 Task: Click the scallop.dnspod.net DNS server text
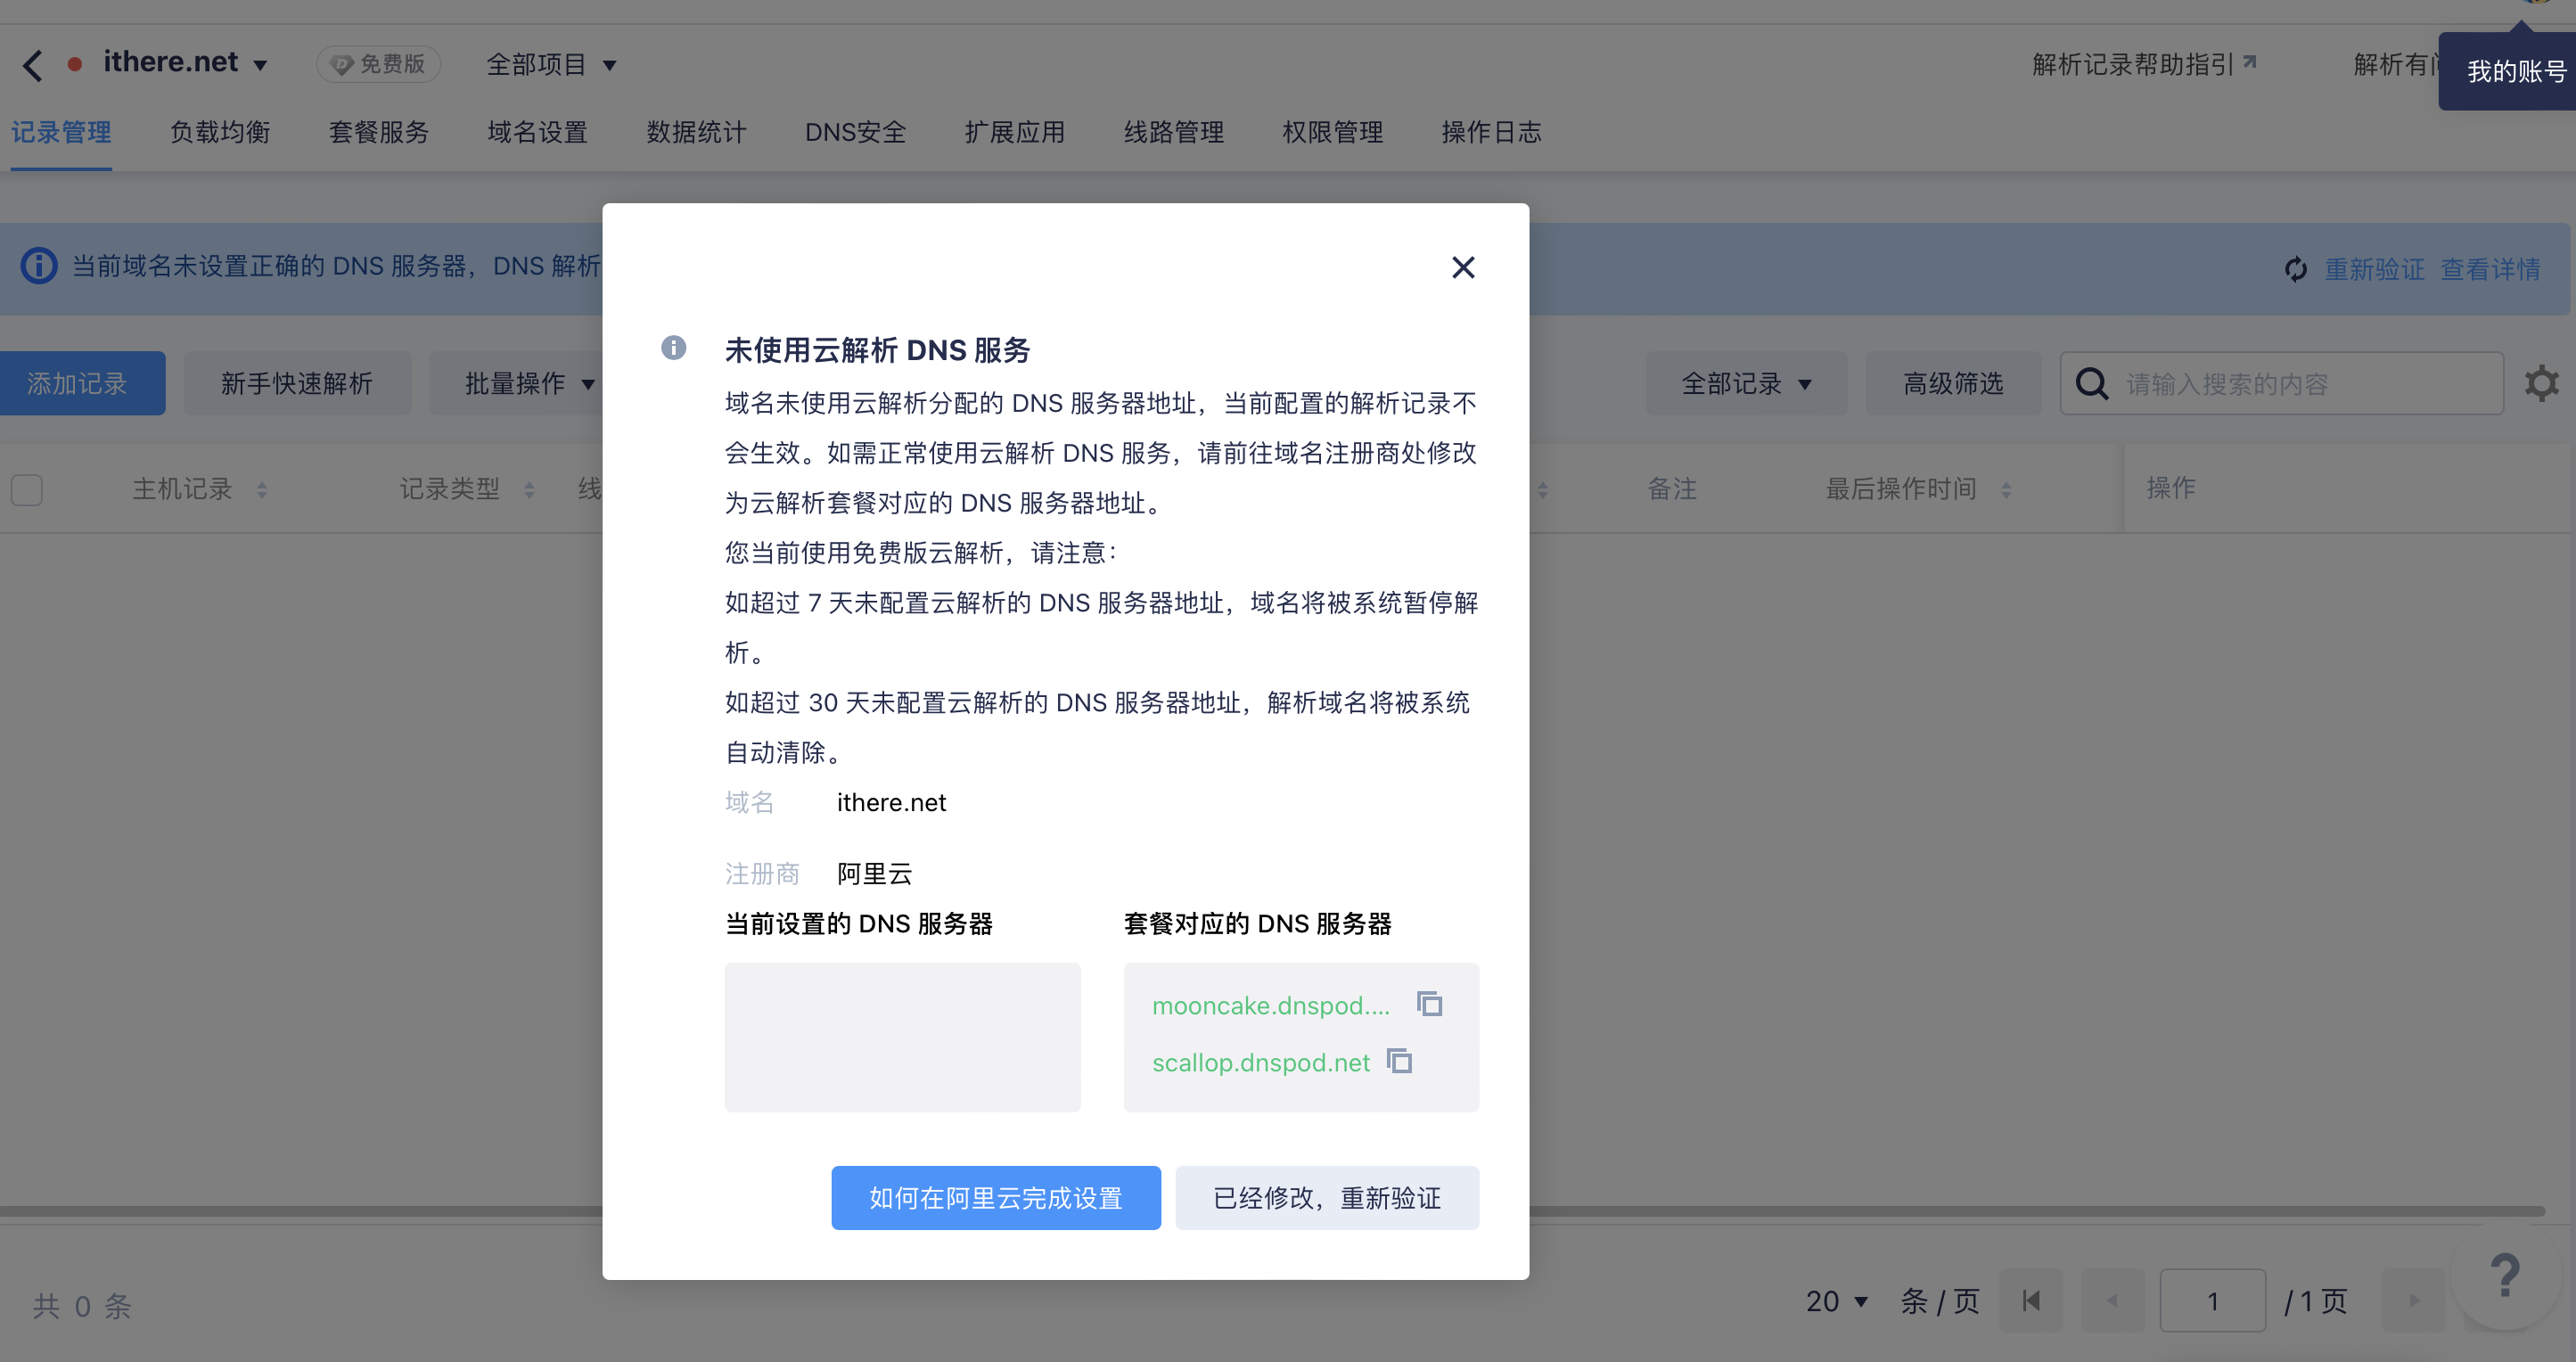1261,1062
